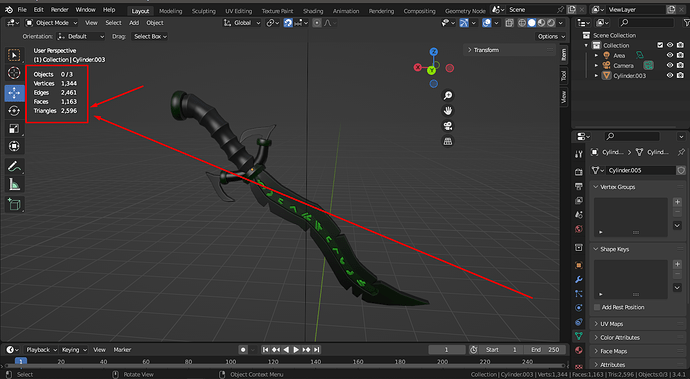Viewport: 690px width, 379px height.
Task: Open the File menu
Action: click(22, 9)
